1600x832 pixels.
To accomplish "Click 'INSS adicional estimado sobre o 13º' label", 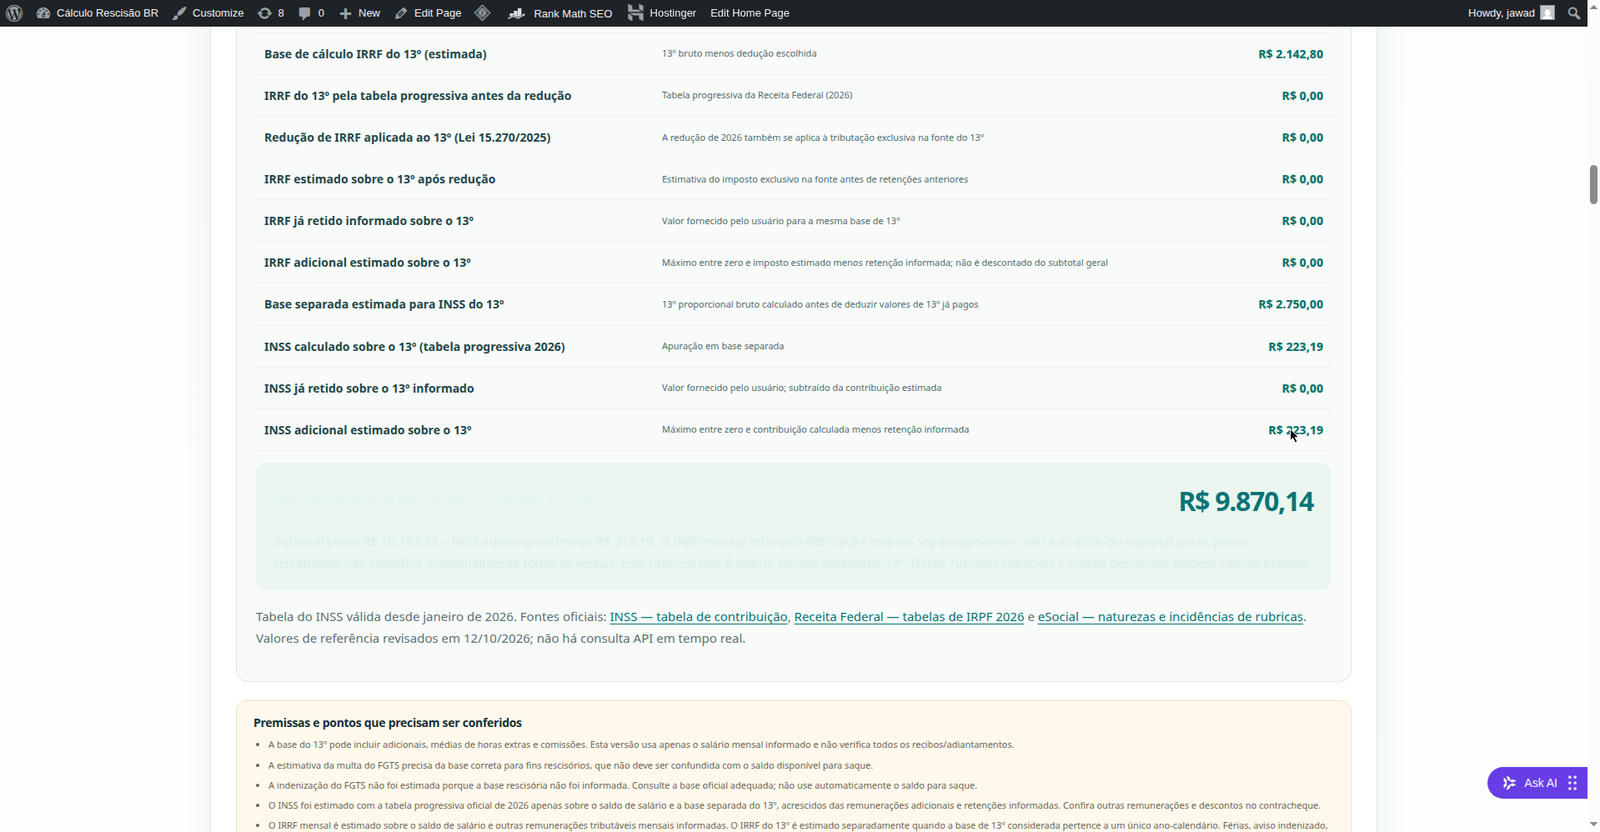I will tap(368, 430).
